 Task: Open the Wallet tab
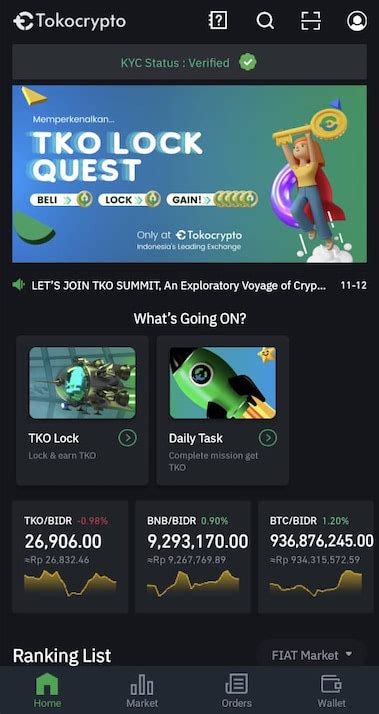(x=331, y=691)
